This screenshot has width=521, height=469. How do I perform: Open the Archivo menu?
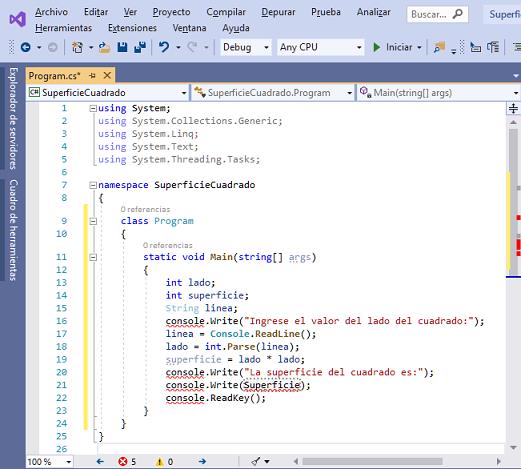[51, 12]
